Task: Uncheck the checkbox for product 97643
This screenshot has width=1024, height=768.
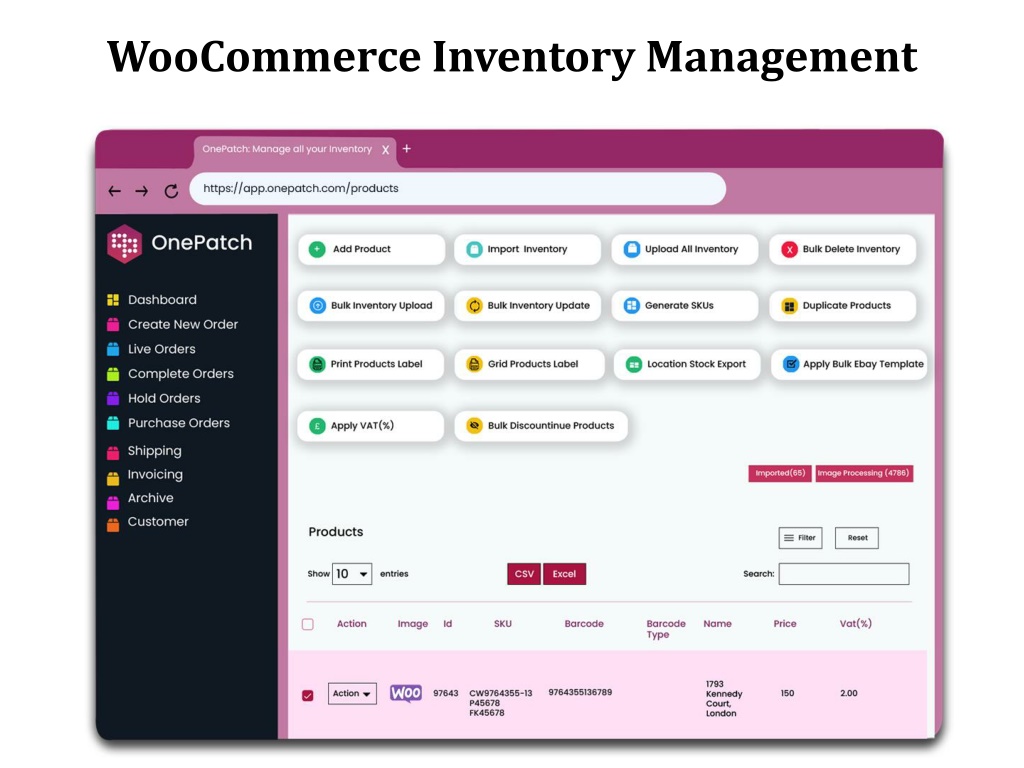Action: pos(308,696)
